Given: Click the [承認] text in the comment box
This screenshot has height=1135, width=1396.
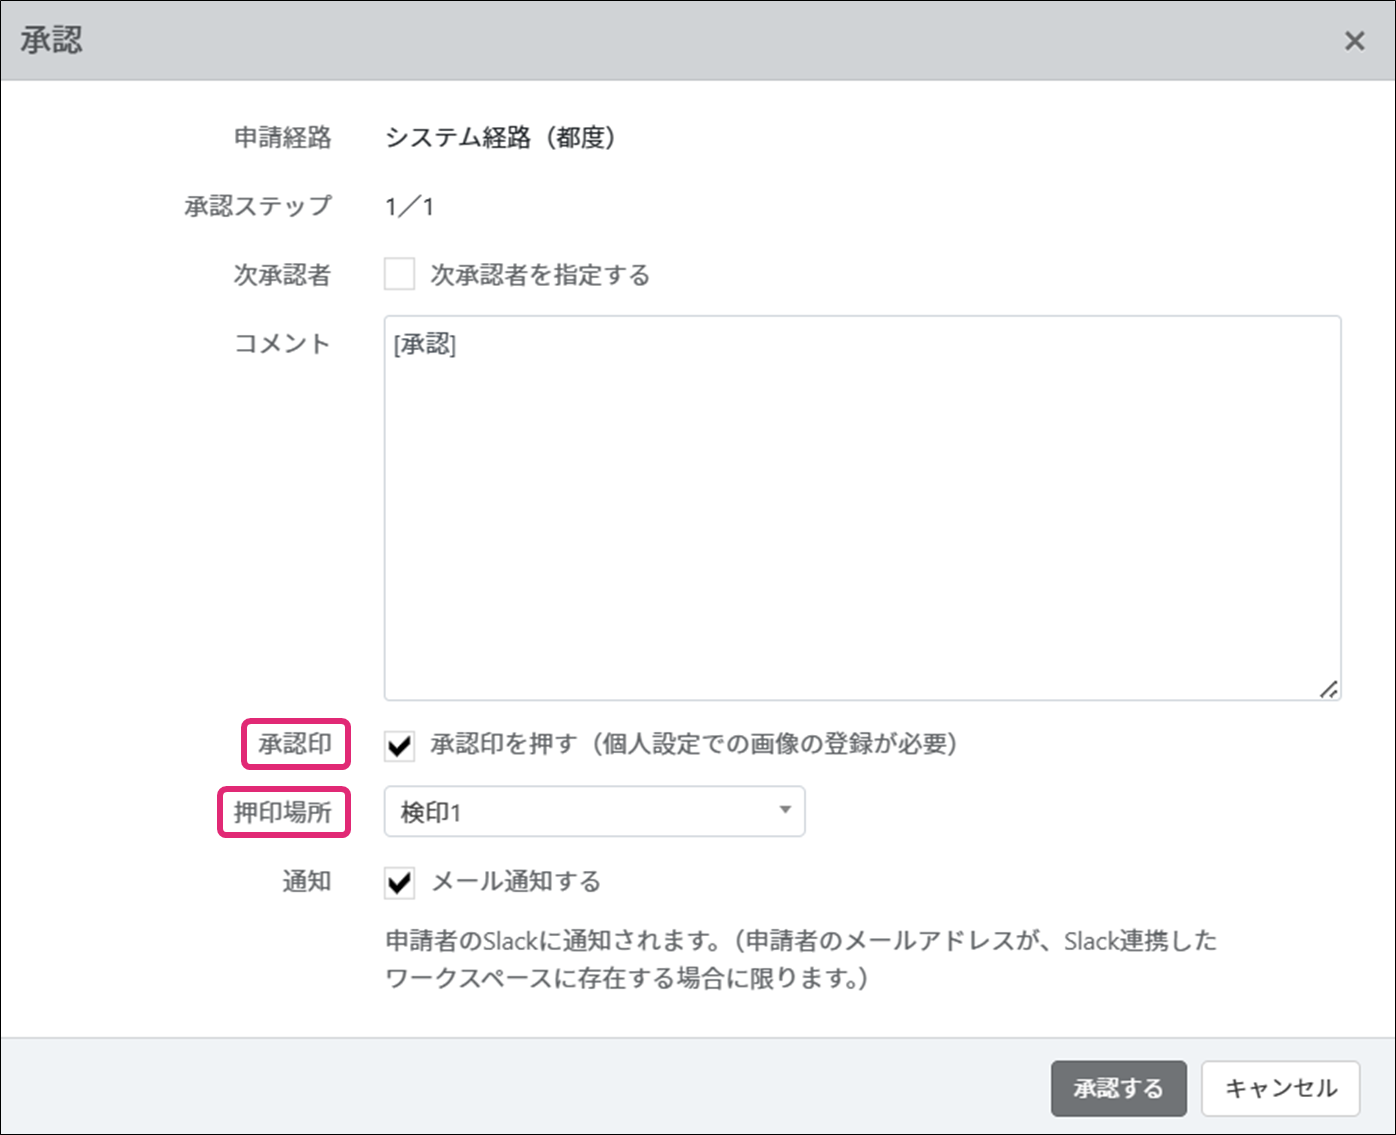Looking at the screenshot, I should pyautogui.click(x=425, y=344).
